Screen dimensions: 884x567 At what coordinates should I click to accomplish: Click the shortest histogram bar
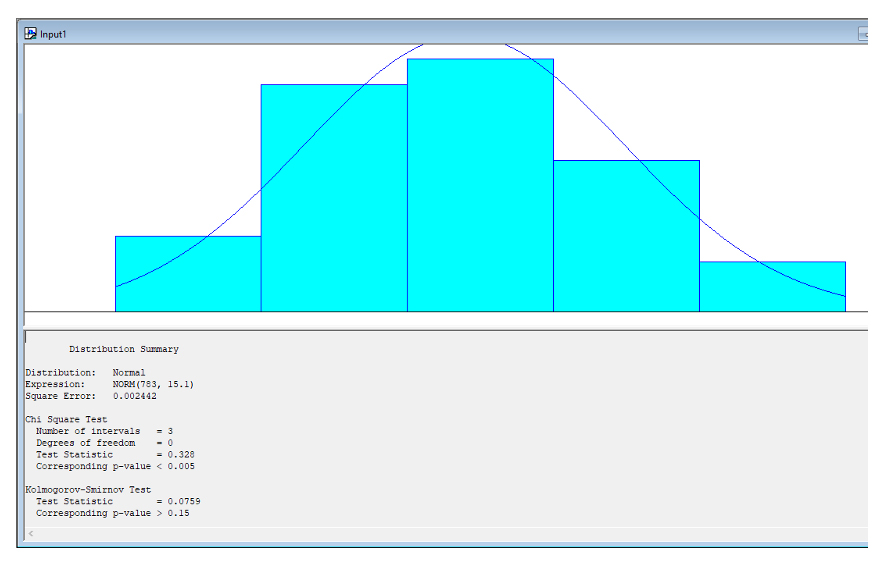(x=772, y=286)
